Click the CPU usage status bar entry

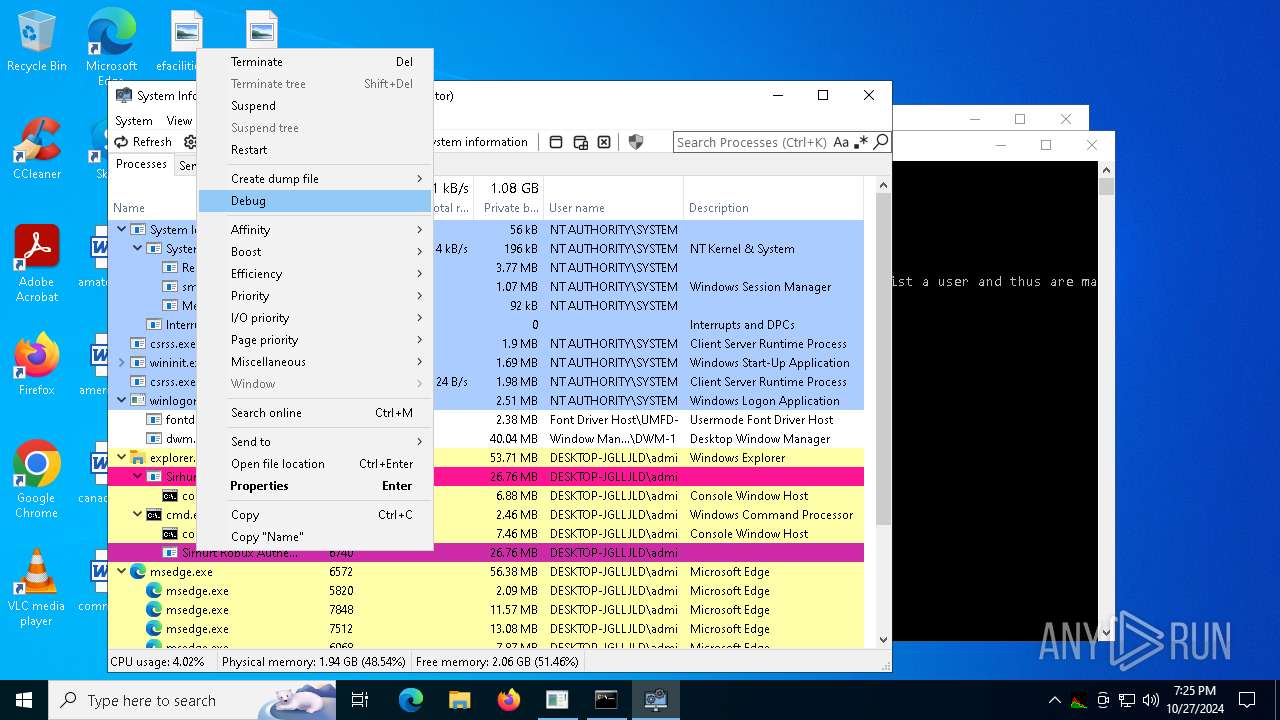coord(157,661)
